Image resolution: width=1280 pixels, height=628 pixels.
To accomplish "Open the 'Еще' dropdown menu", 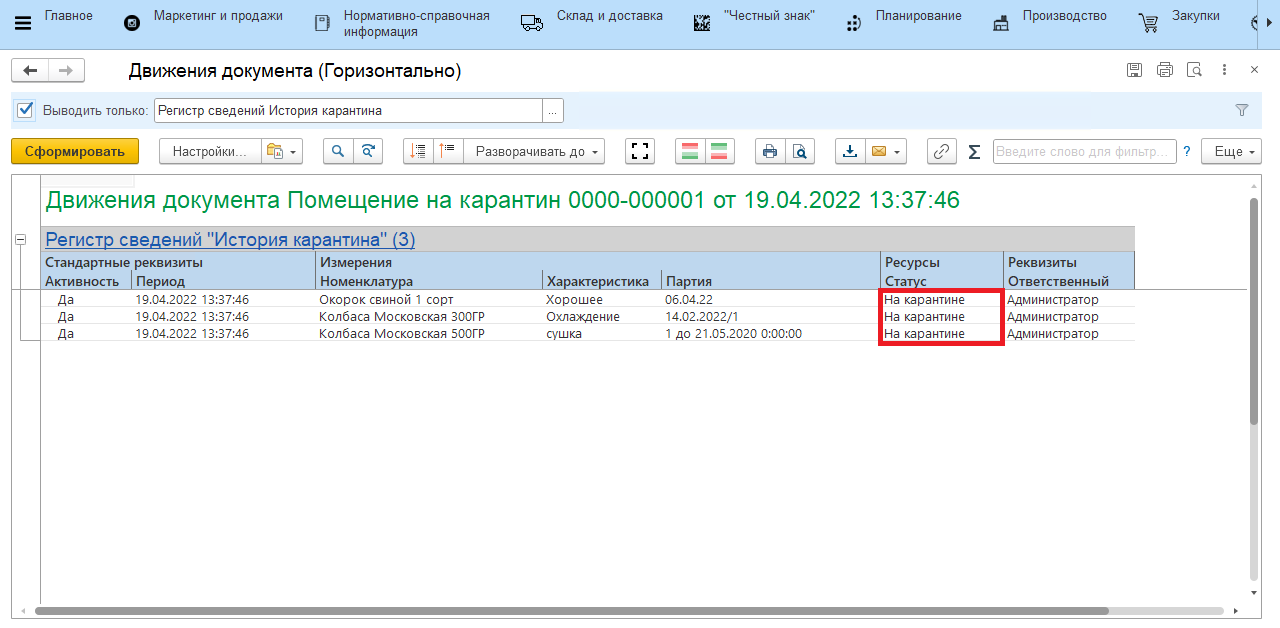I will point(1231,151).
